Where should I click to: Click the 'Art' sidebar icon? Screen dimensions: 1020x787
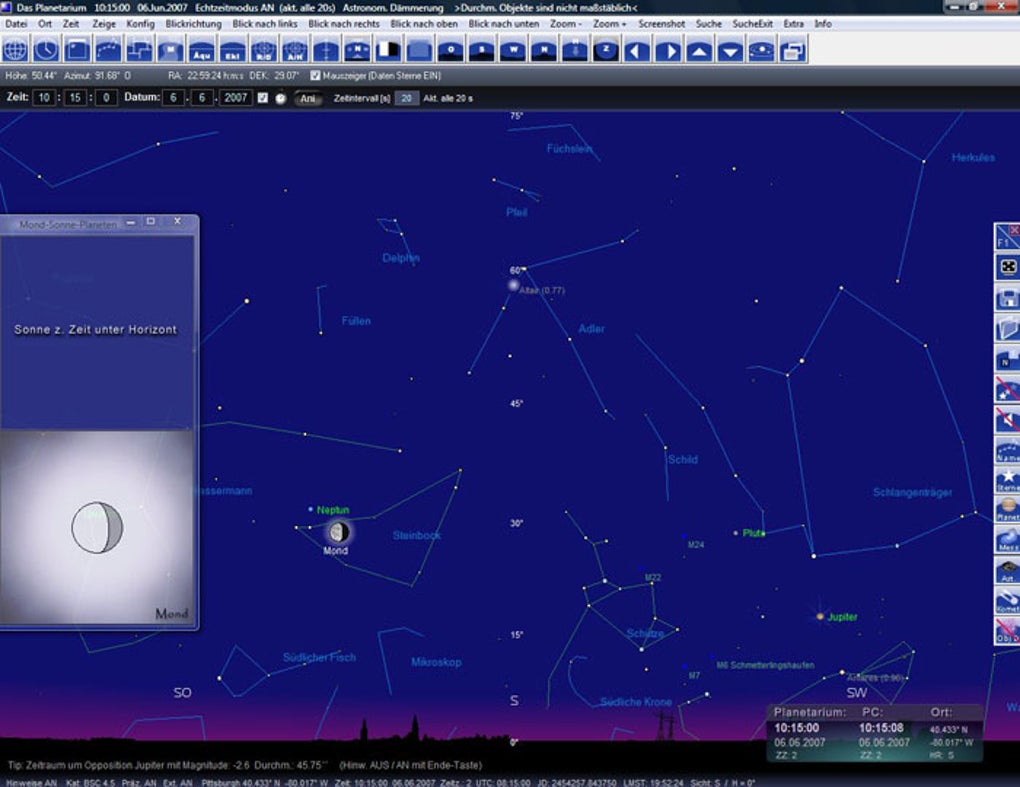click(x=1007, y=571)
